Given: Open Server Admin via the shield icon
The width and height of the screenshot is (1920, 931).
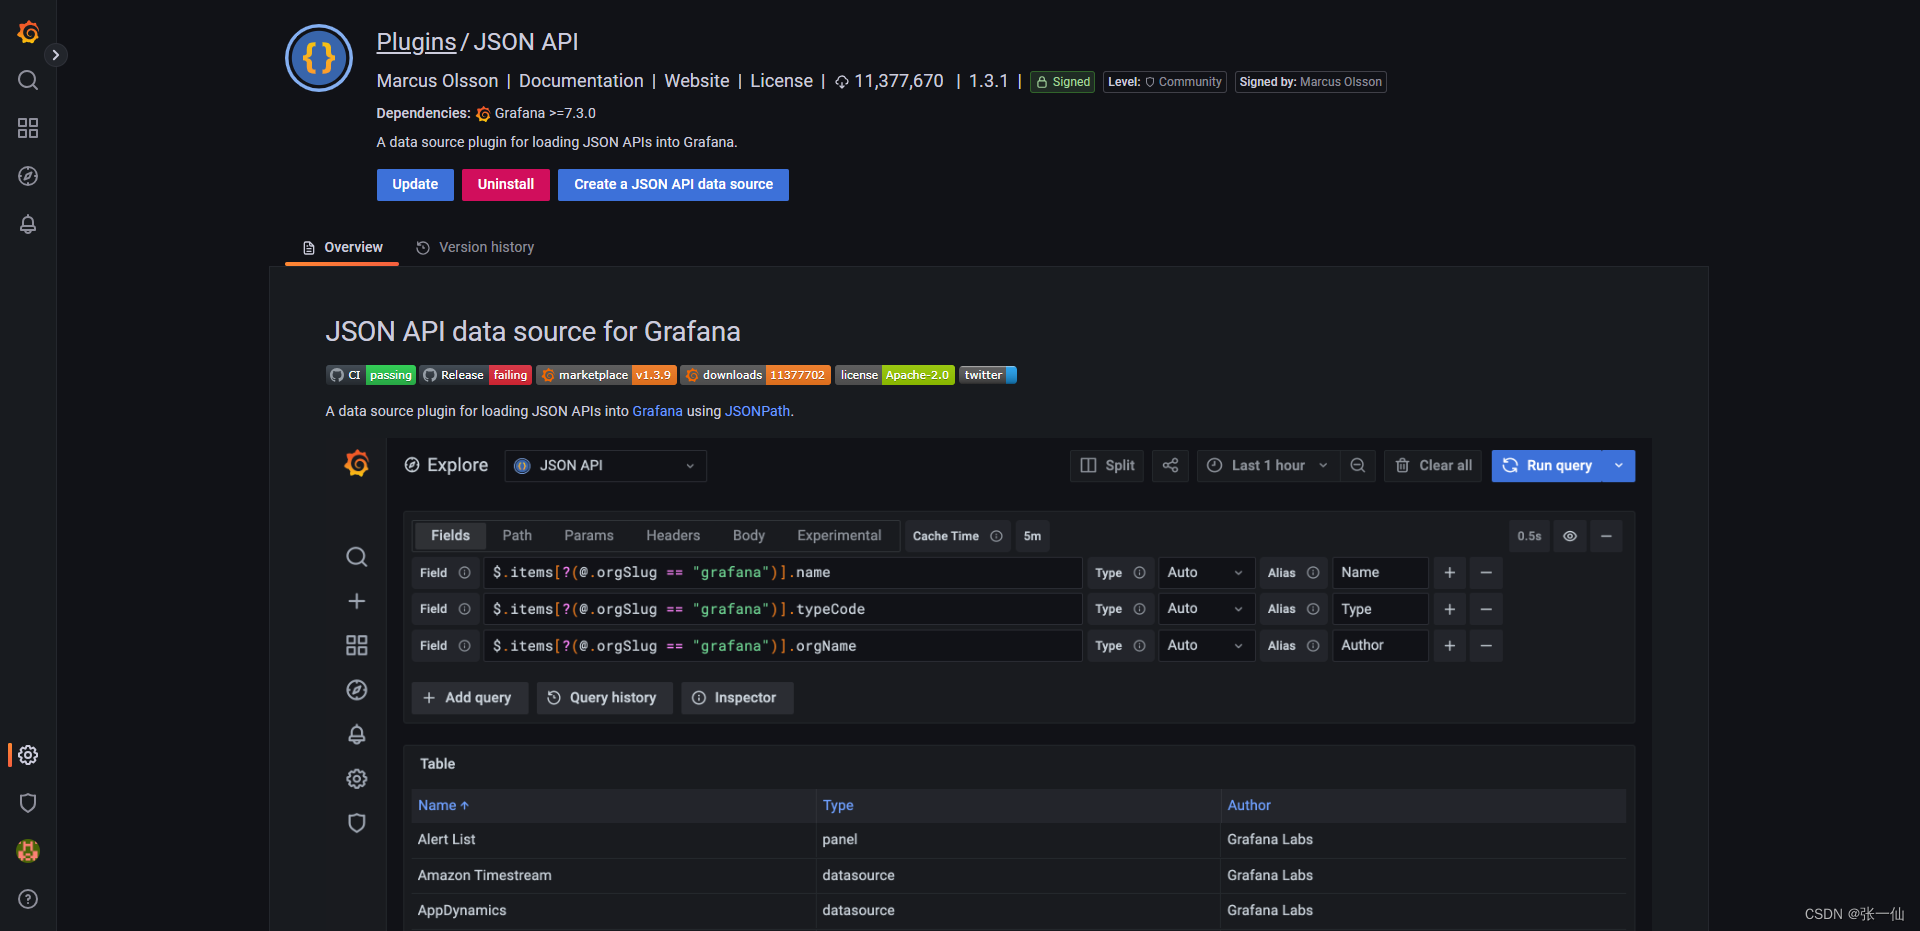Looking at the screenshot, I should [28, 803].
